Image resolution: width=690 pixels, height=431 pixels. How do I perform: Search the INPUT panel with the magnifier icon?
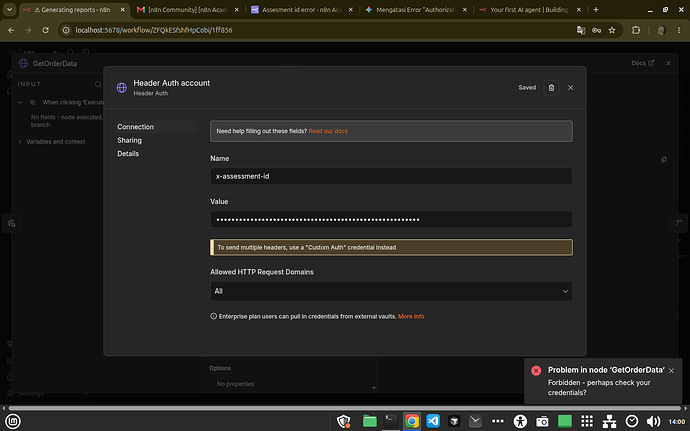point(98,84)
